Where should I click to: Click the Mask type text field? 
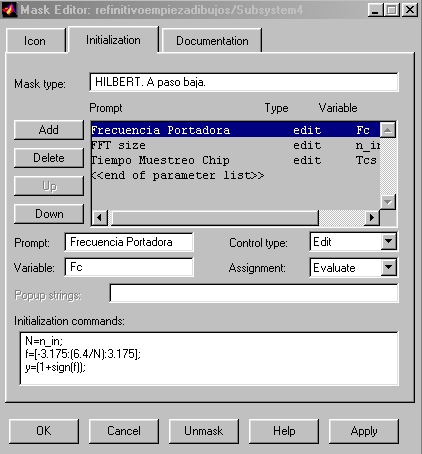(244, 82)
